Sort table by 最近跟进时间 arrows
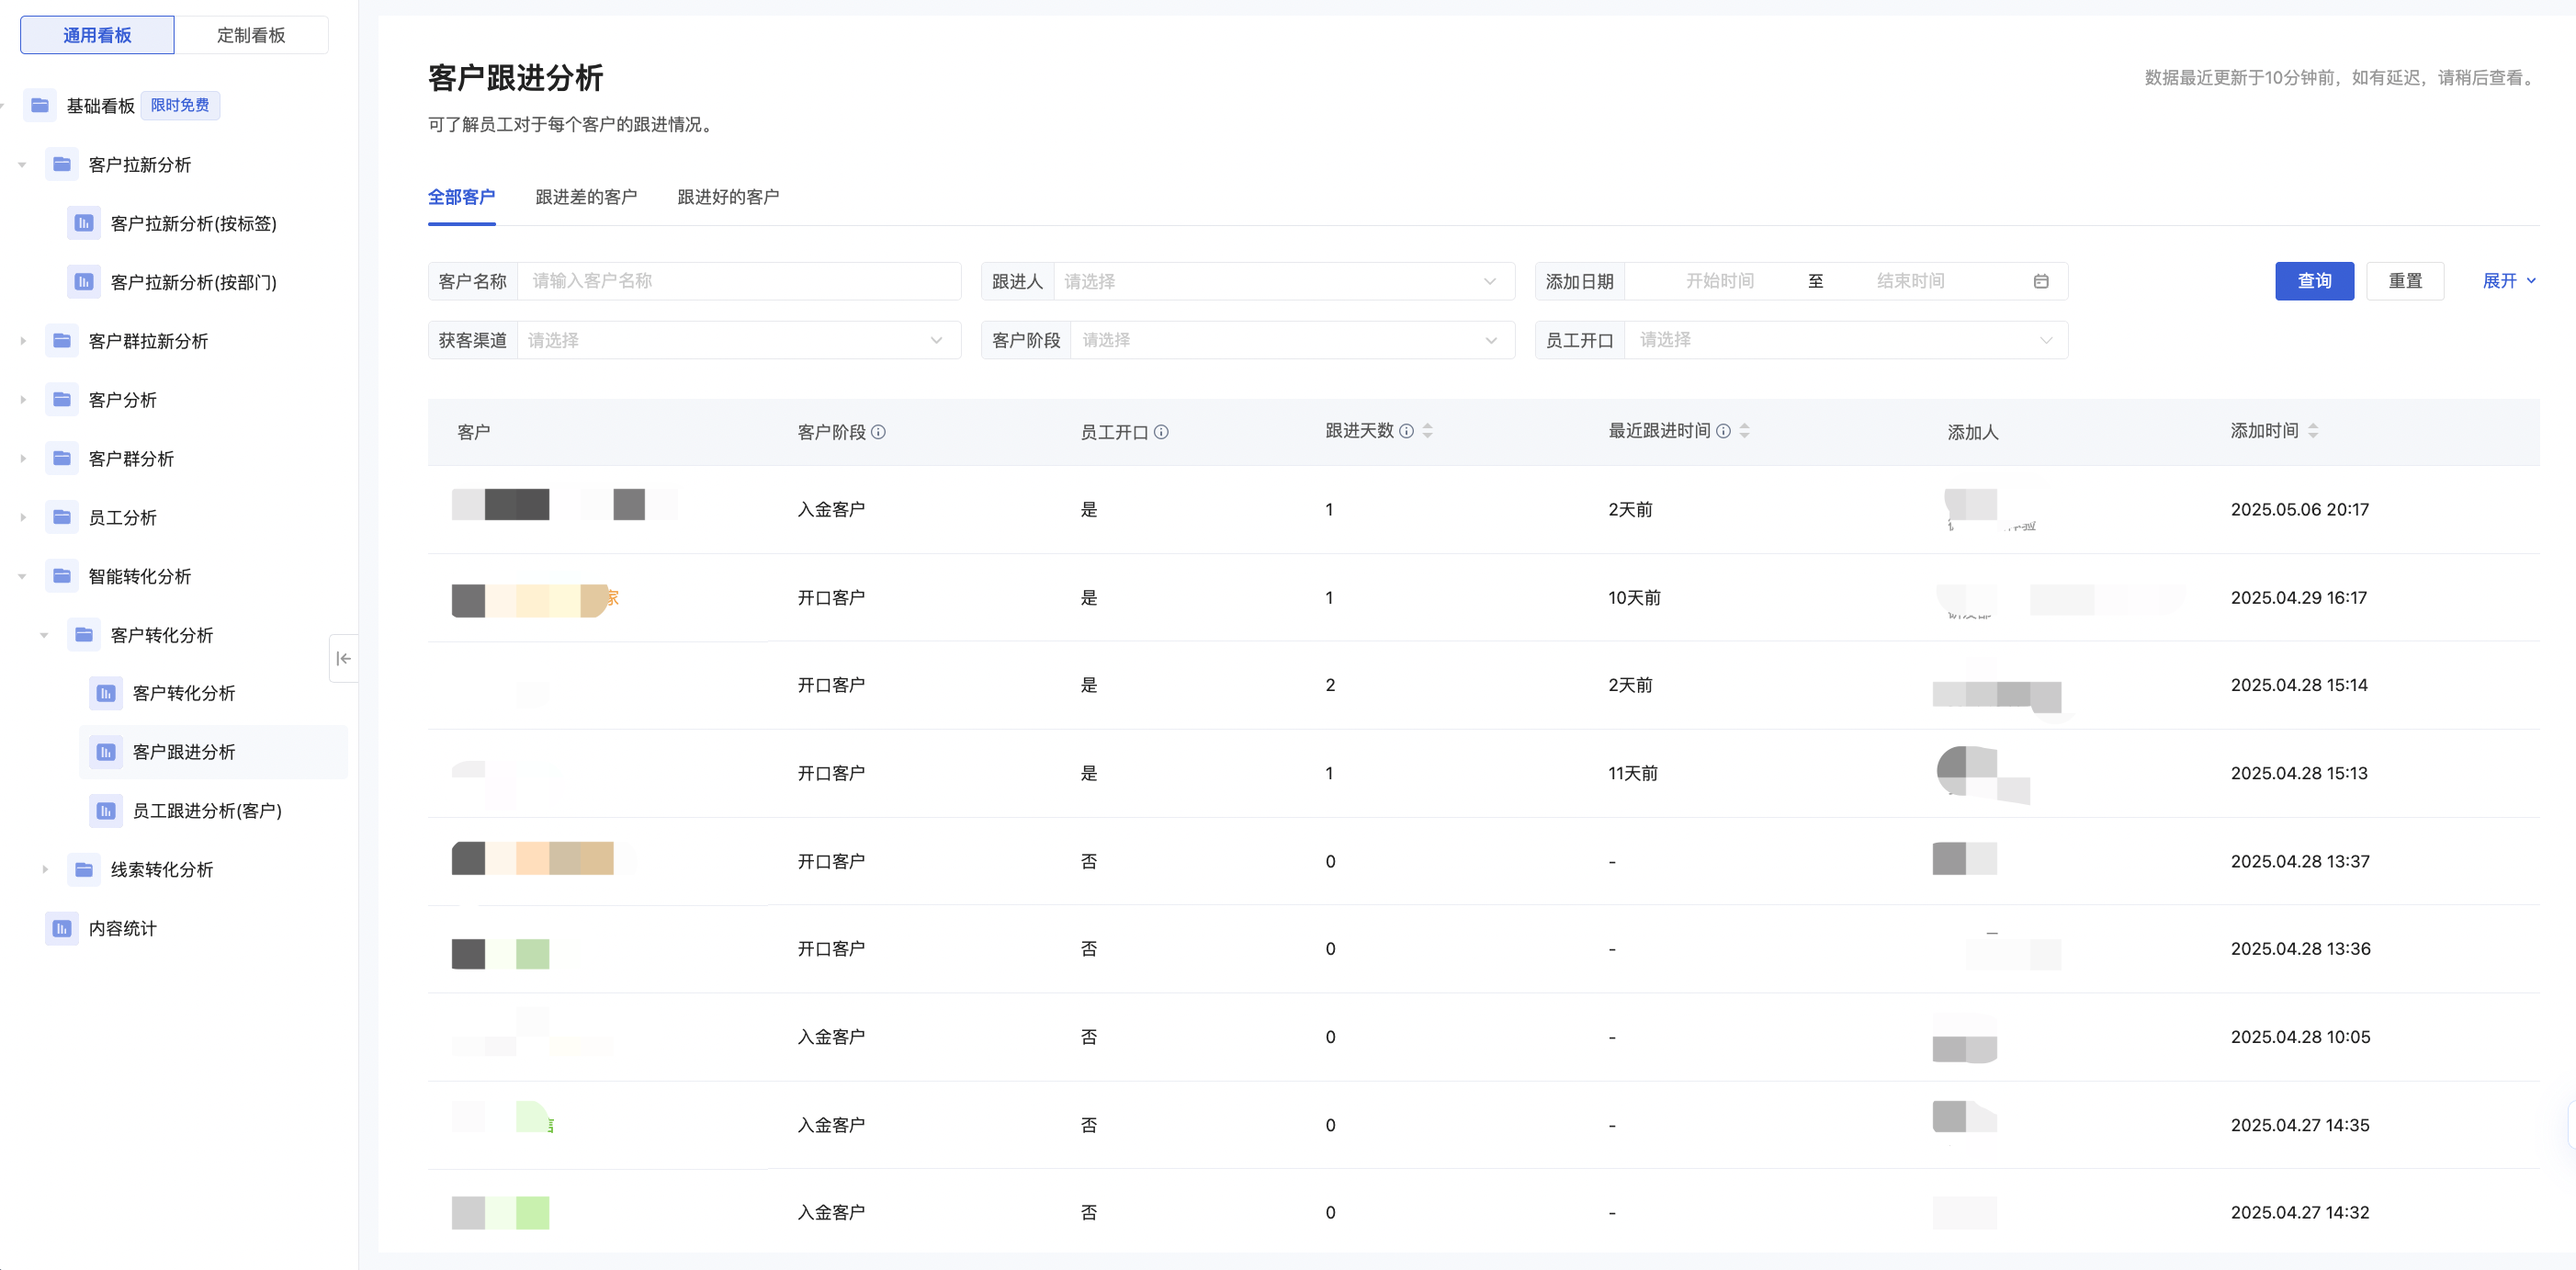 tap(1745, 431)
